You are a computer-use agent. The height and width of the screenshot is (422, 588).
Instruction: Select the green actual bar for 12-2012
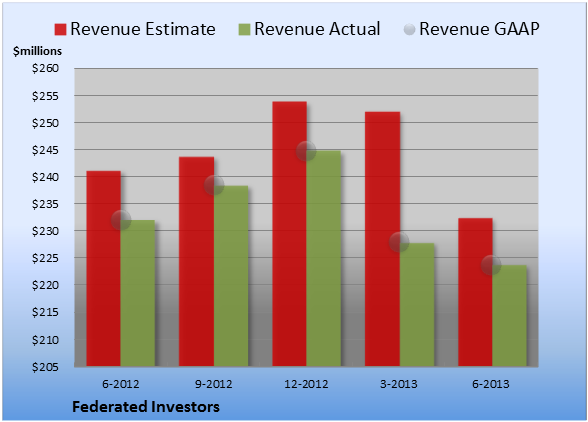(324, 258)
